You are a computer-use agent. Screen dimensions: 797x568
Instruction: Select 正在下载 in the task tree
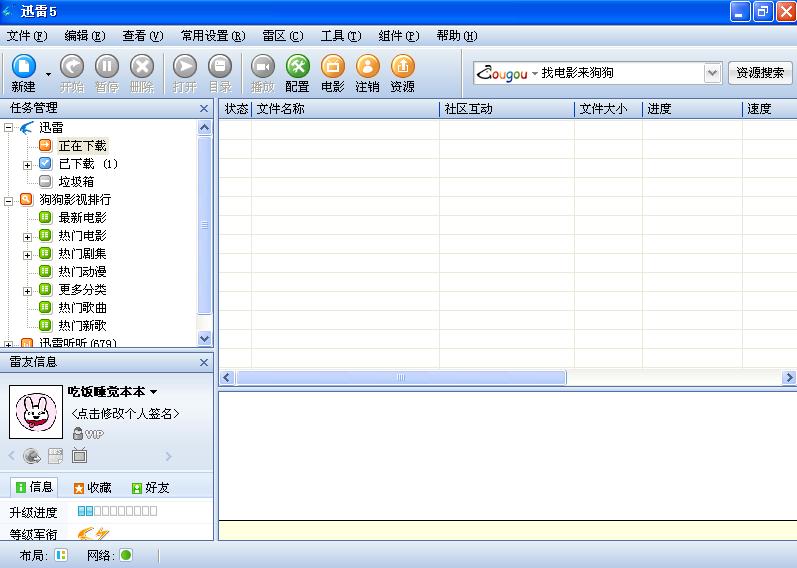[82, 146]
